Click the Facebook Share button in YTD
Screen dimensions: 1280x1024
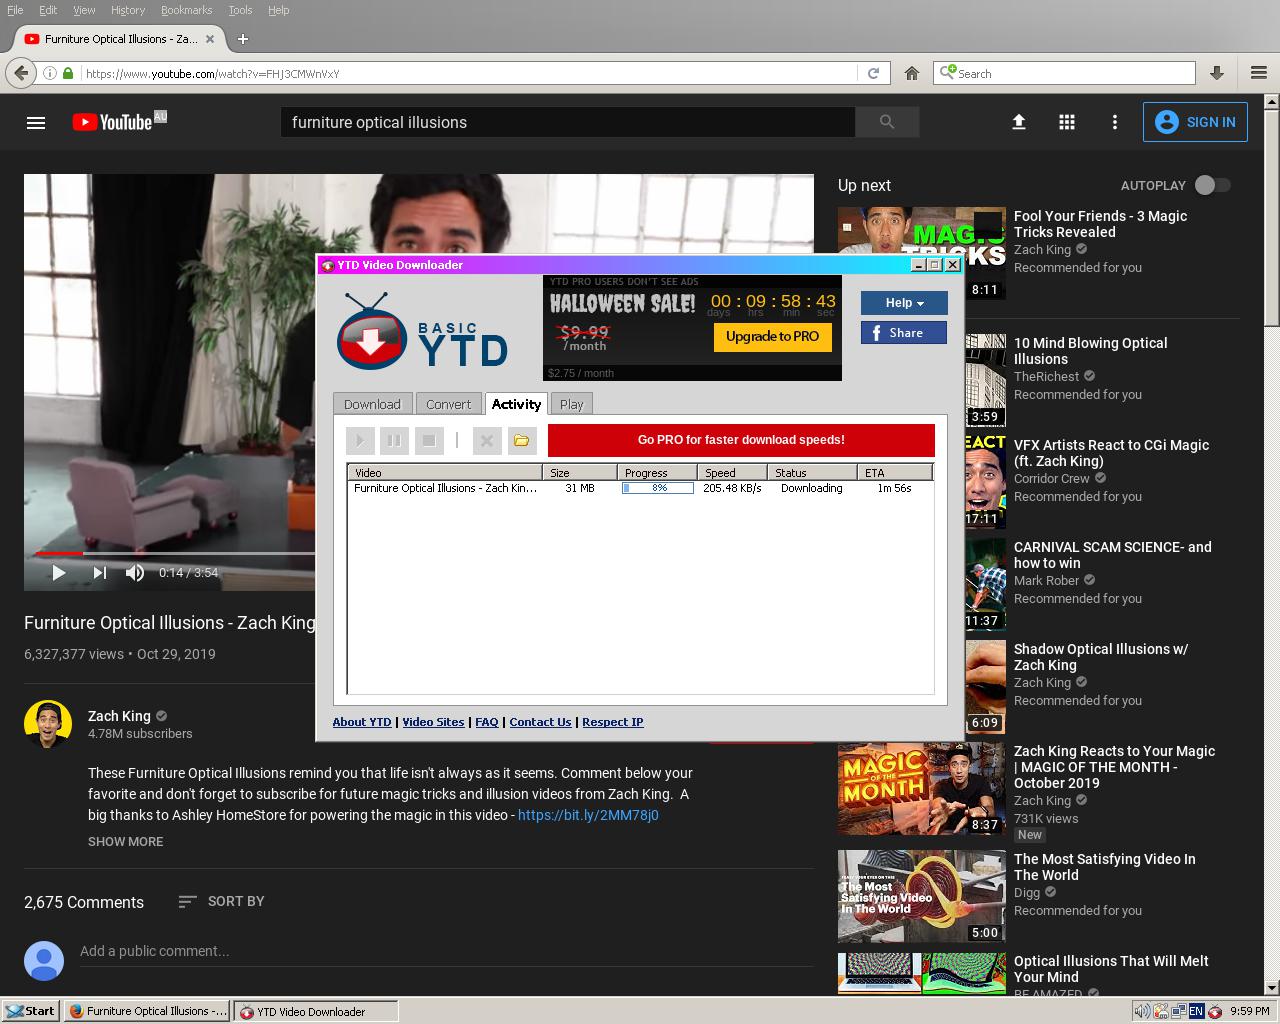click(x=904, y=333)
